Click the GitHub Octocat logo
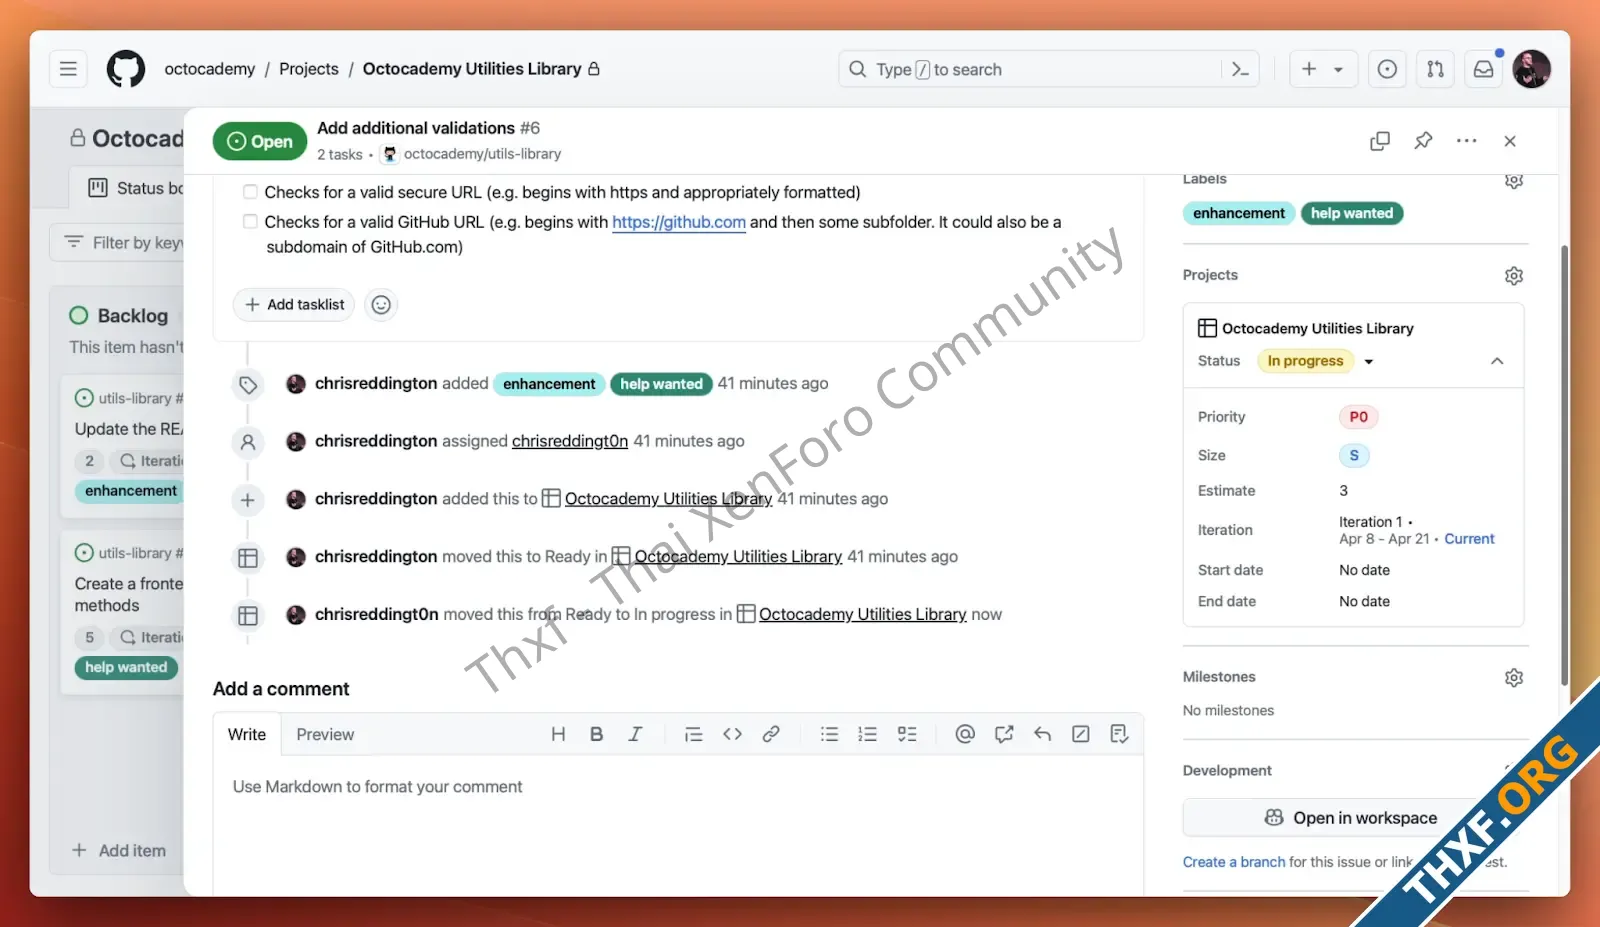This screenshot has height=927, width=1600. (x=126, y=69)
